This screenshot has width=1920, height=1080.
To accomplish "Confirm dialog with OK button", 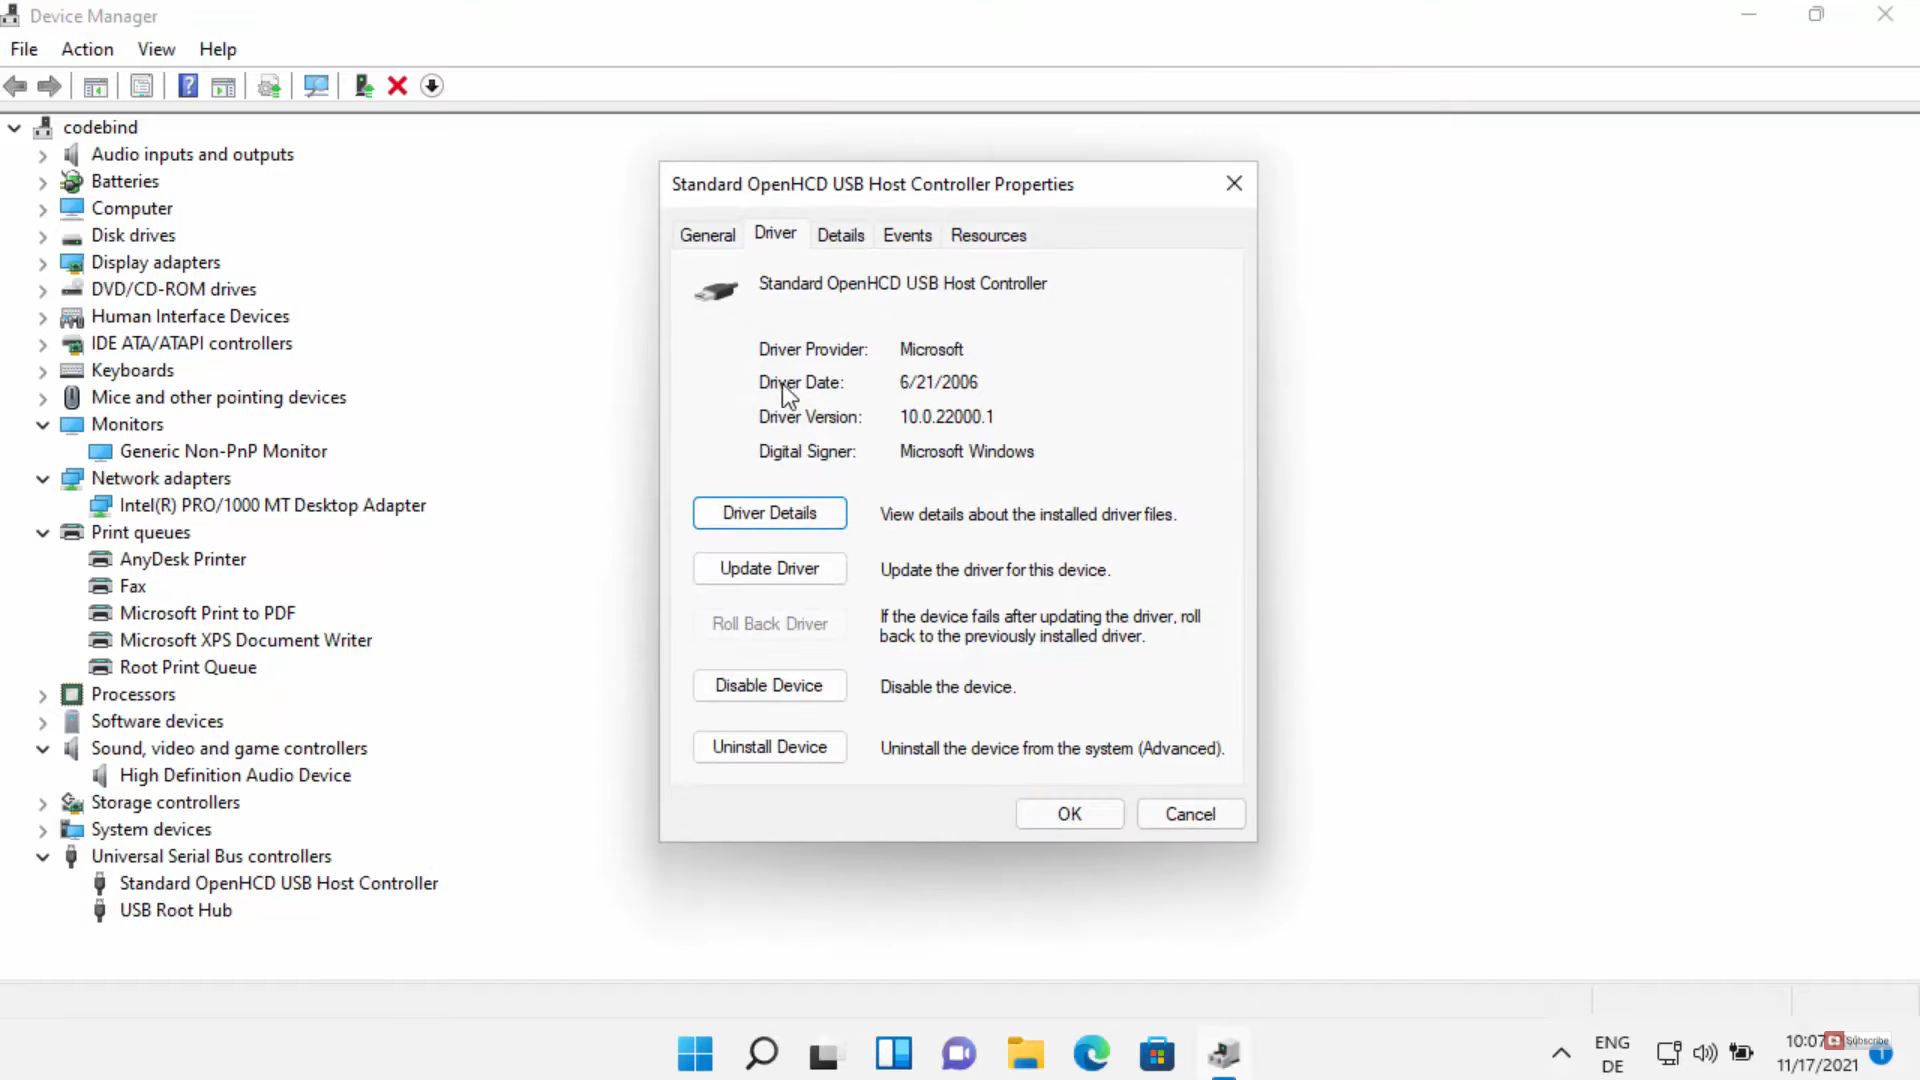I will (1069, 814).
